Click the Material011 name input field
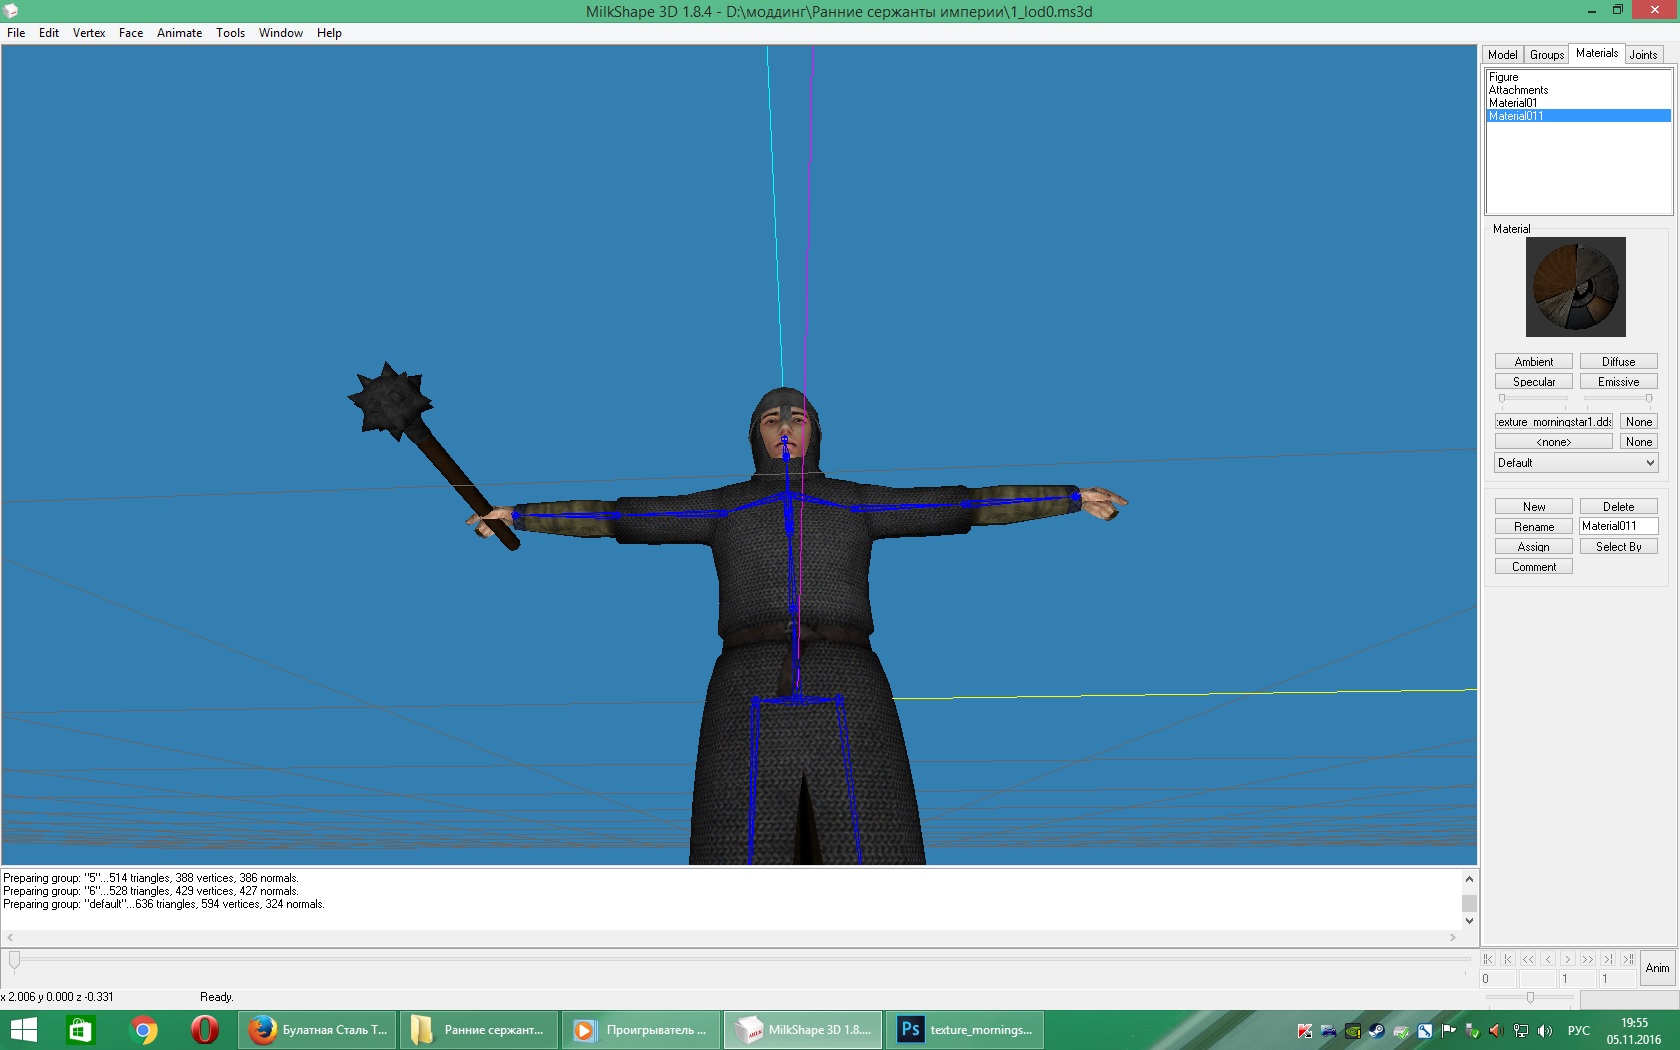 (1619, 526)
